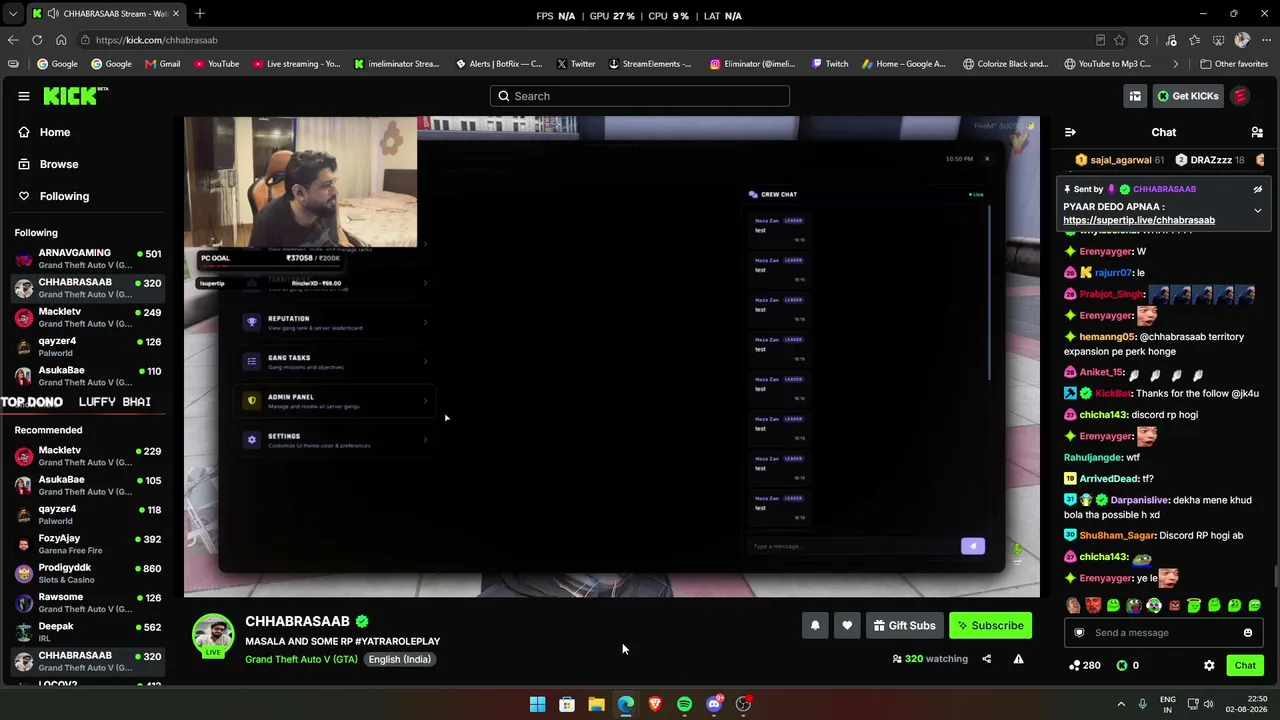Mute the CHHABRASAAB Stream tab audio
This screenshot has height=720, width=1280.
[x=52, y=14]
